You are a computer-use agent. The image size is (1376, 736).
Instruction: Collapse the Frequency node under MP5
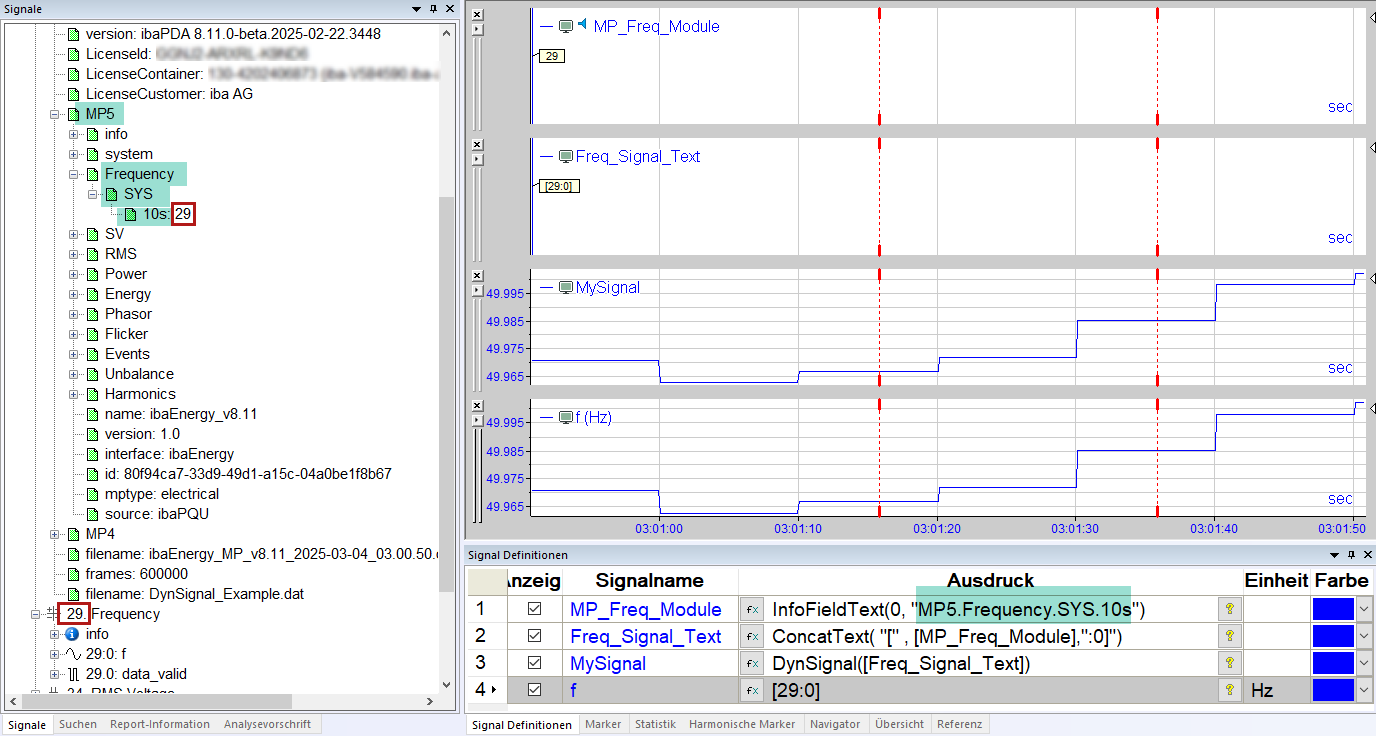click(x=73, y=174)
